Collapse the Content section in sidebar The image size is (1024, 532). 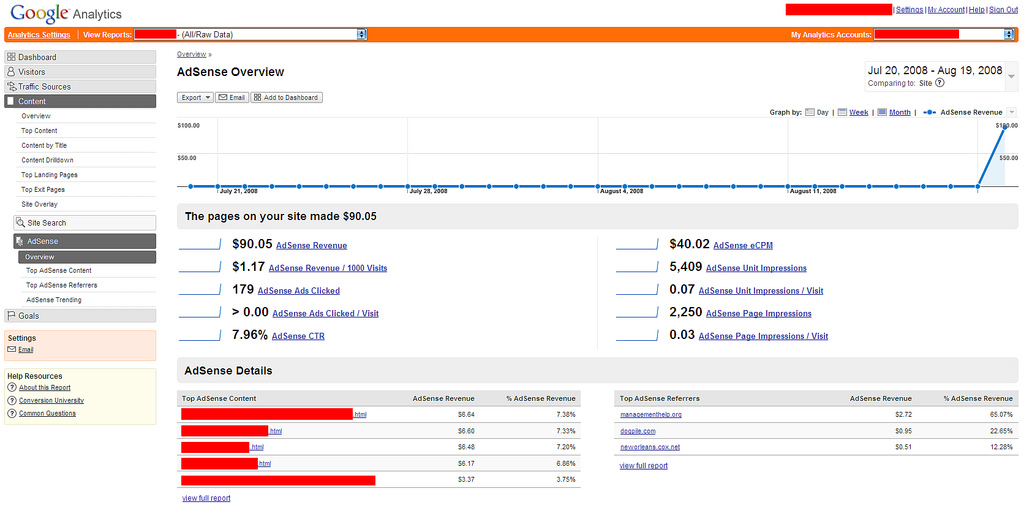[80, 101]
